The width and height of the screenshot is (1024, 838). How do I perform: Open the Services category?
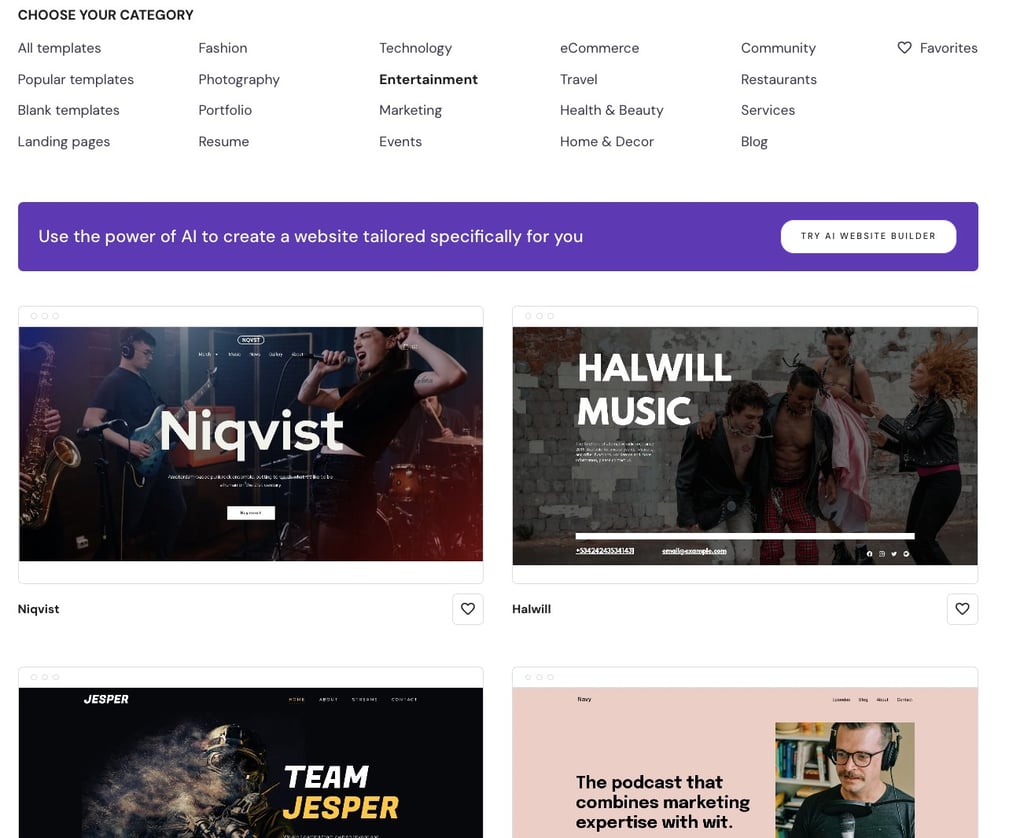(768, 110)
